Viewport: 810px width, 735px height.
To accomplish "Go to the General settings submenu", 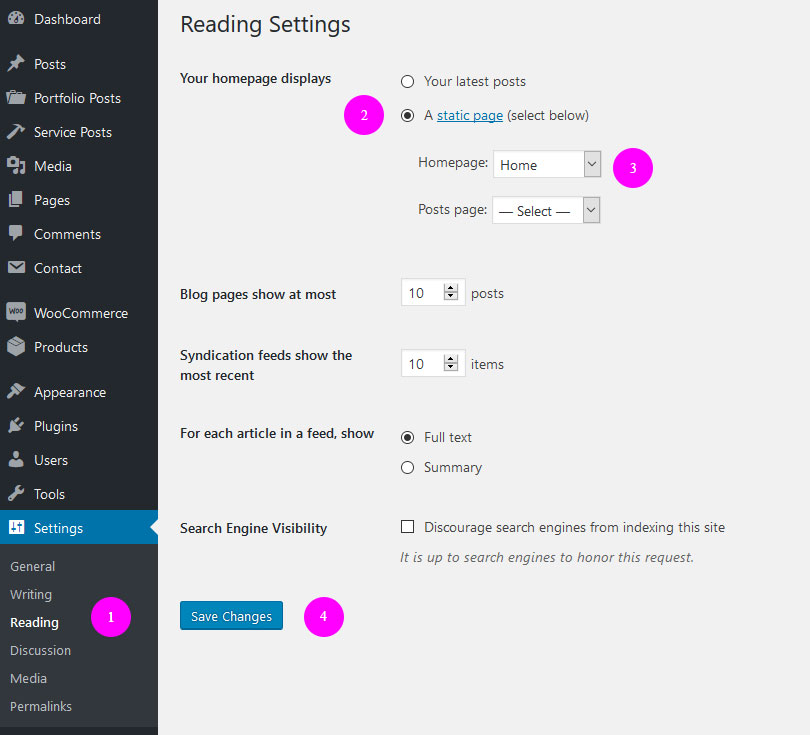I will 33,566.
